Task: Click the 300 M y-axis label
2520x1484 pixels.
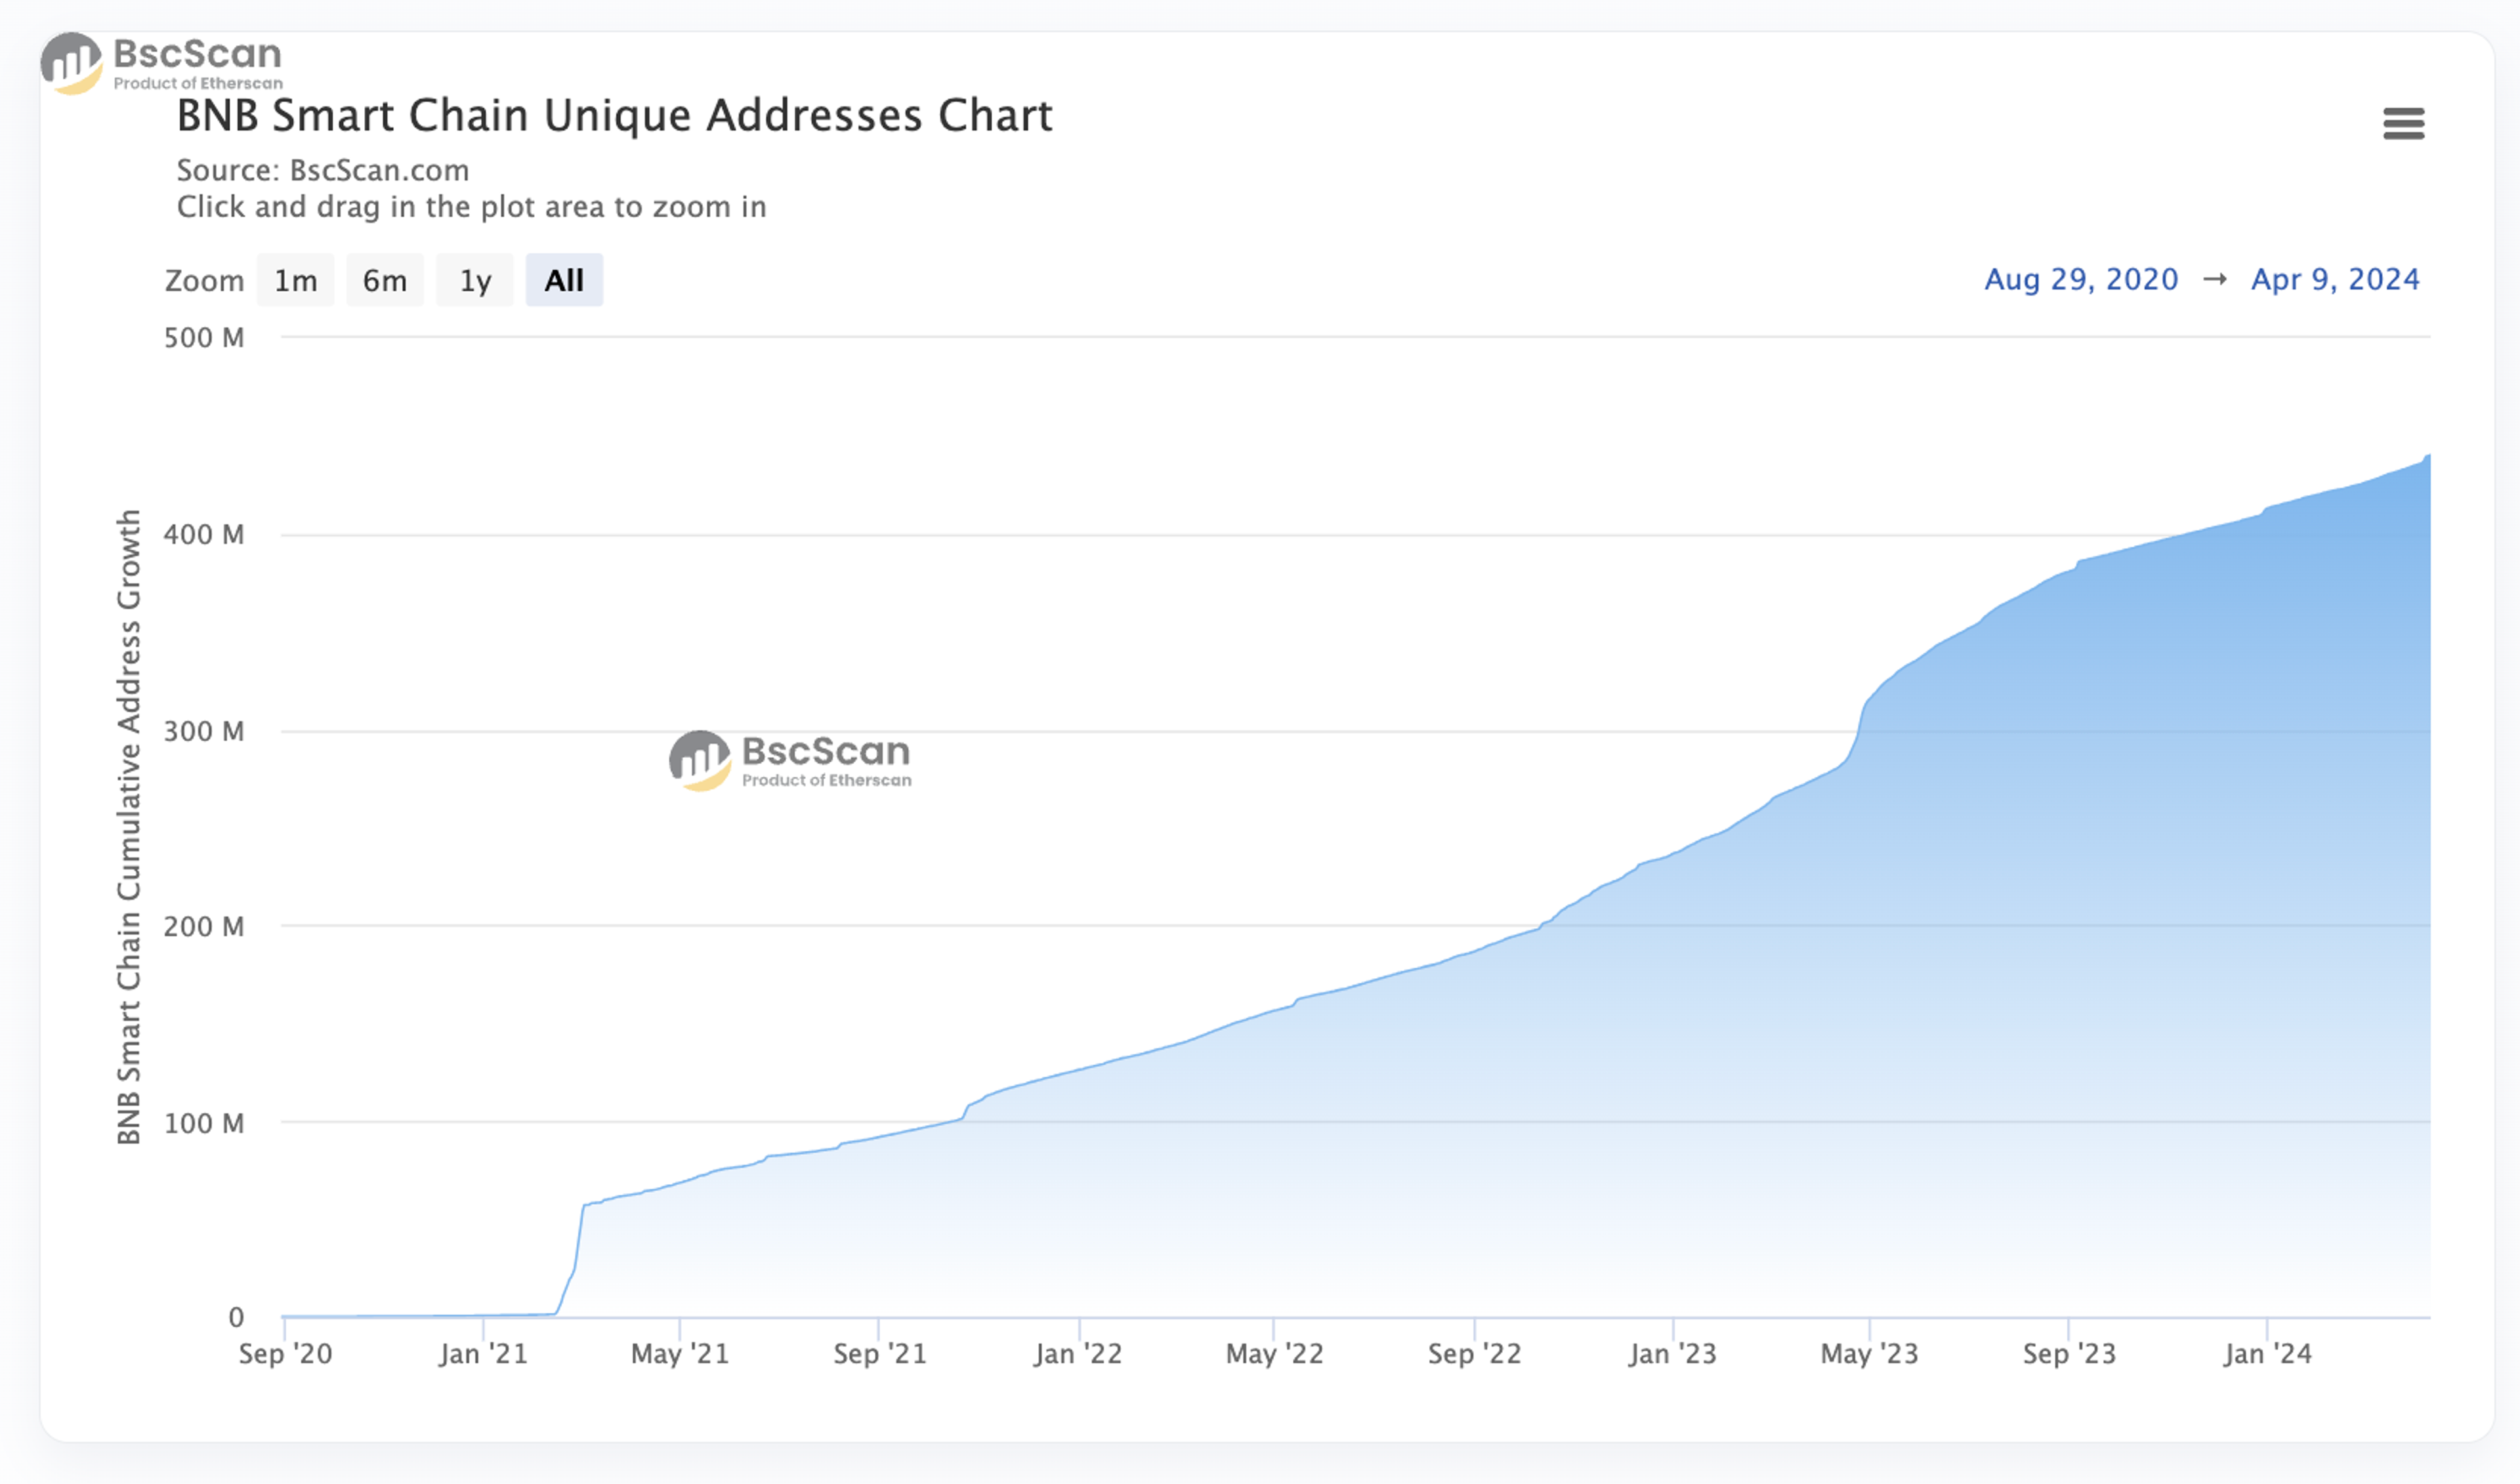Action: tap(204, 732)
